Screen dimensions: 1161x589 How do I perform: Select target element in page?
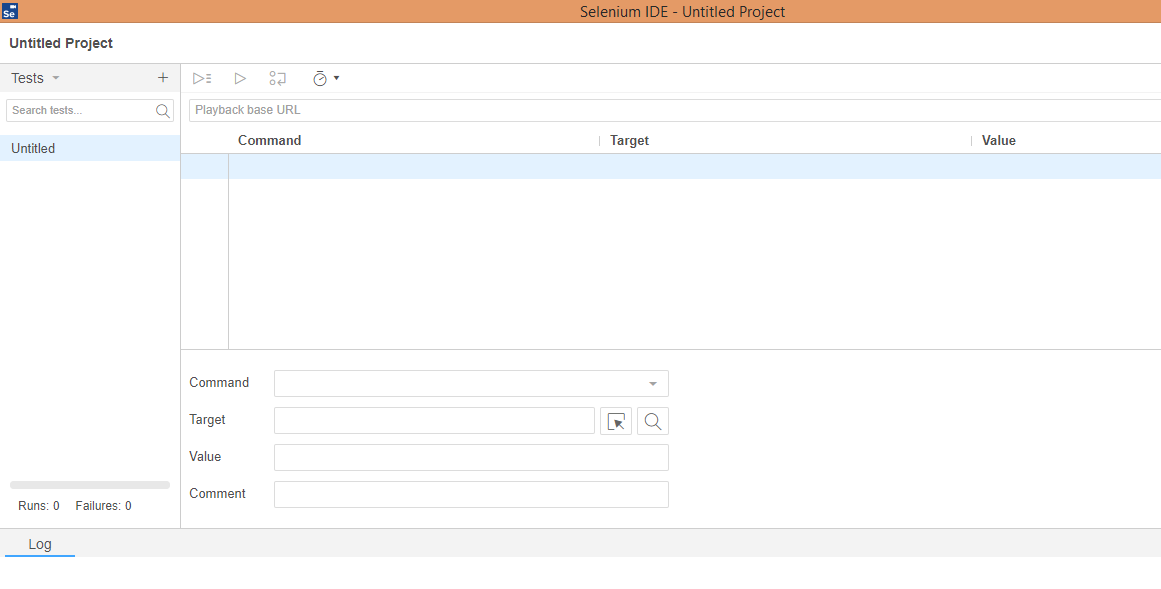pyautogui.click(x=616, y=421)
